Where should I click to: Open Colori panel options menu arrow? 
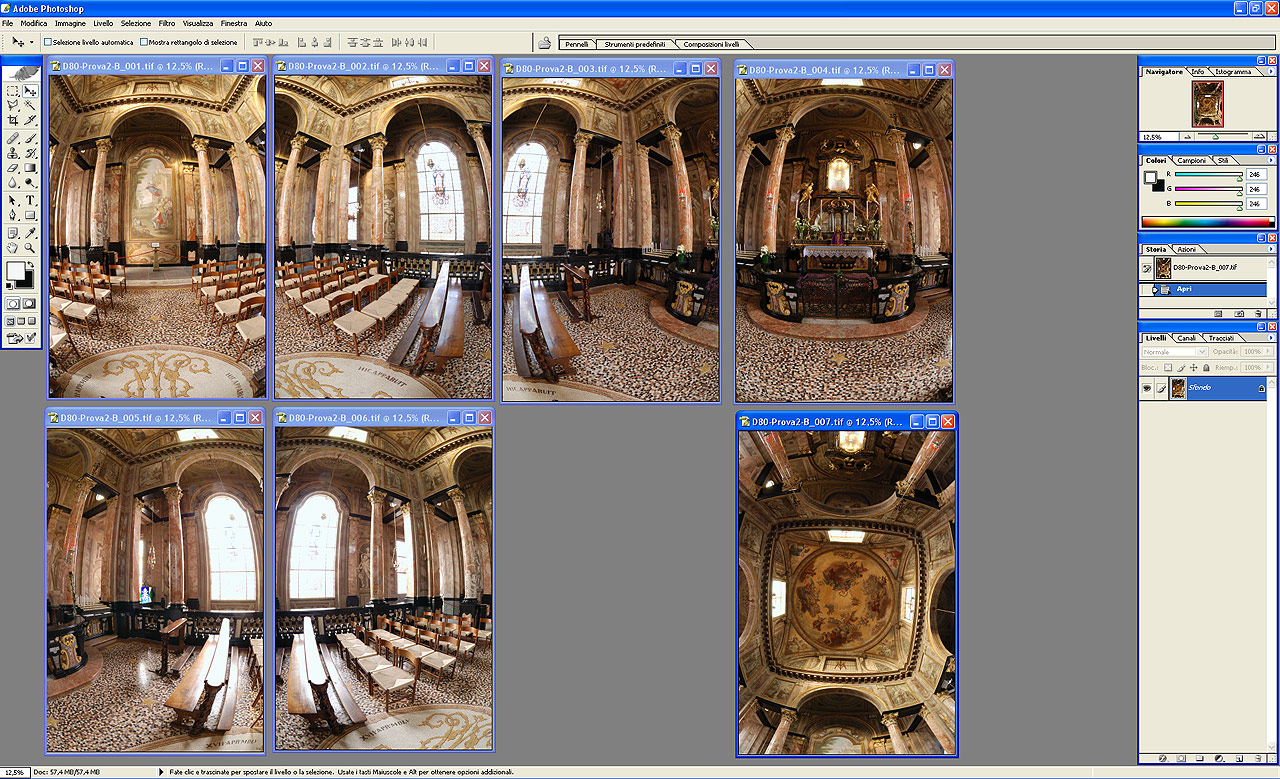[x=1270, y=160]
